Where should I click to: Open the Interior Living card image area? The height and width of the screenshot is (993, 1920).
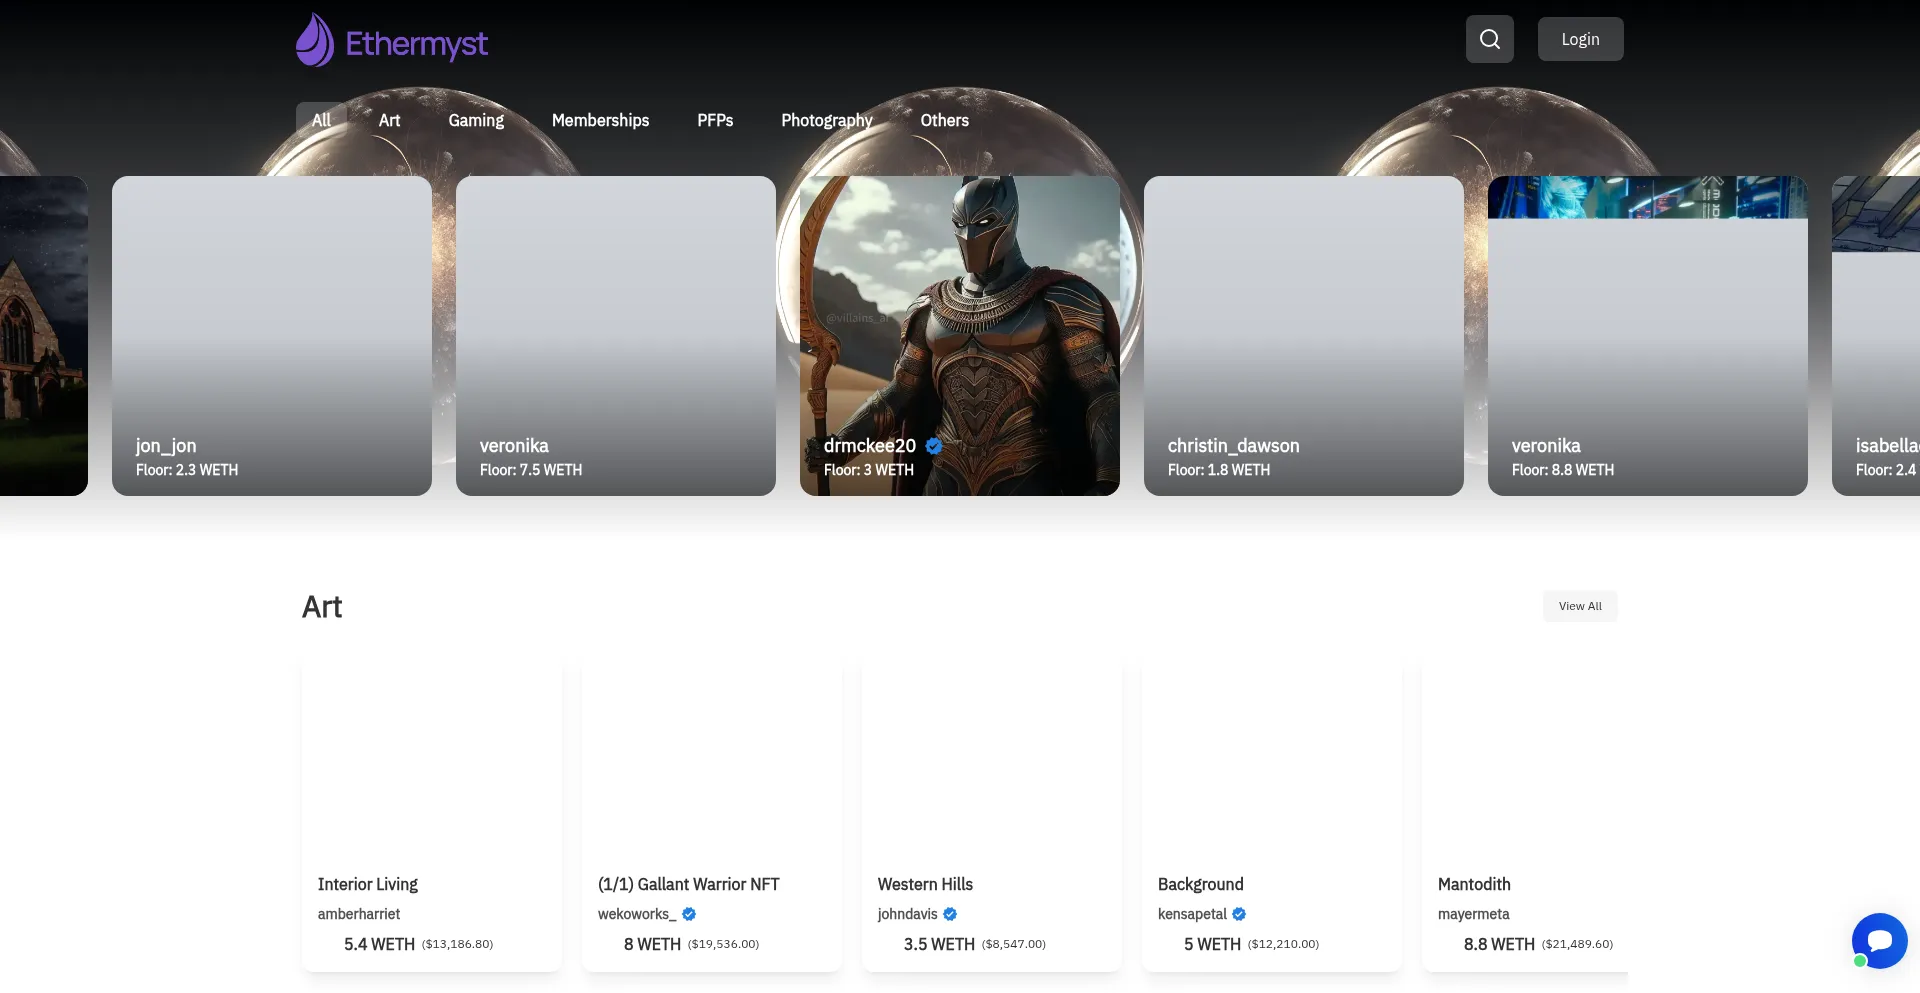pyautogui.click(x=432, y=760)
